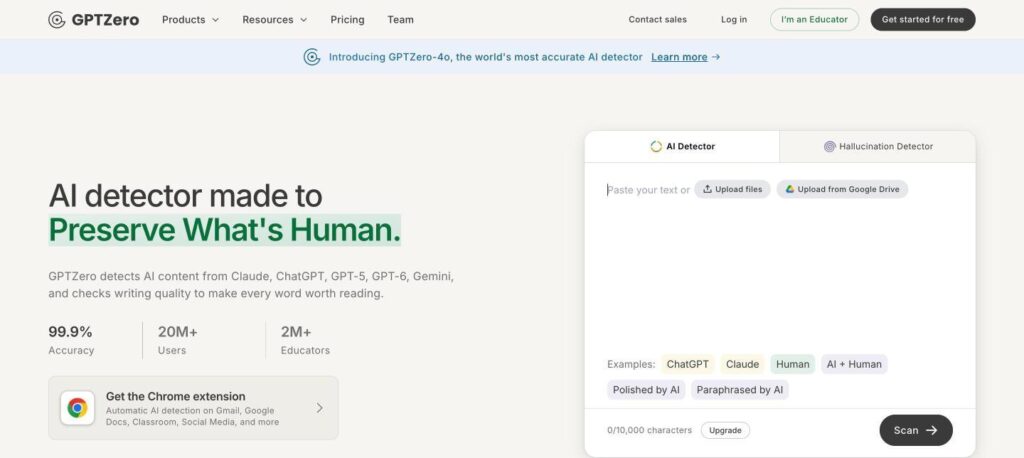Load the AI + Human example
The image size is (1024, 458).
pos(854,365)
